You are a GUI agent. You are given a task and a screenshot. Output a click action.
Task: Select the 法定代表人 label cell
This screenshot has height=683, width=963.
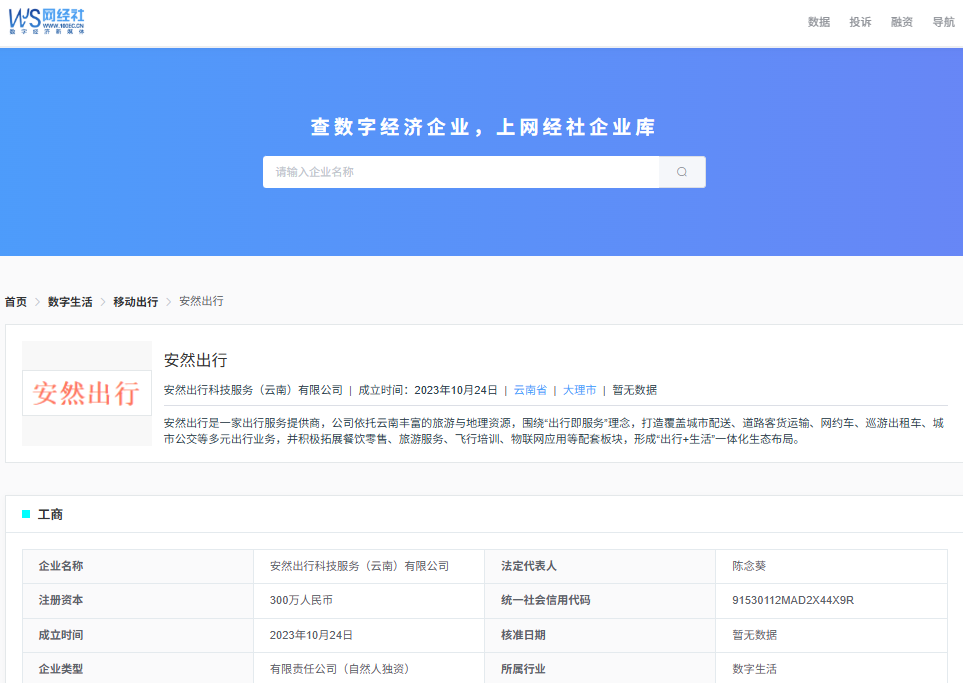(x=600, y=566)
